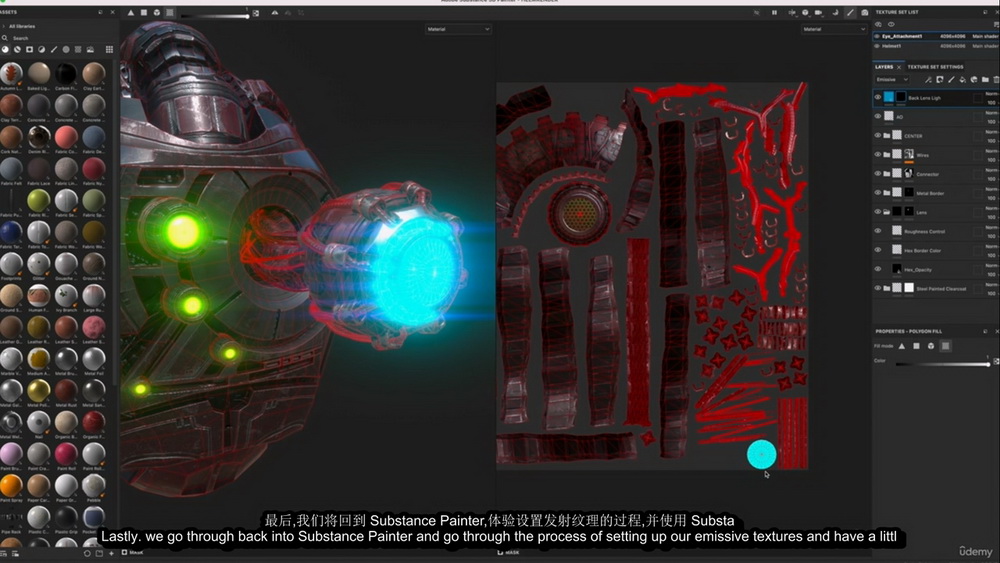
Task: Hide the CENTER folder layer
Action: pyautogui.click(x=878, y=136)
